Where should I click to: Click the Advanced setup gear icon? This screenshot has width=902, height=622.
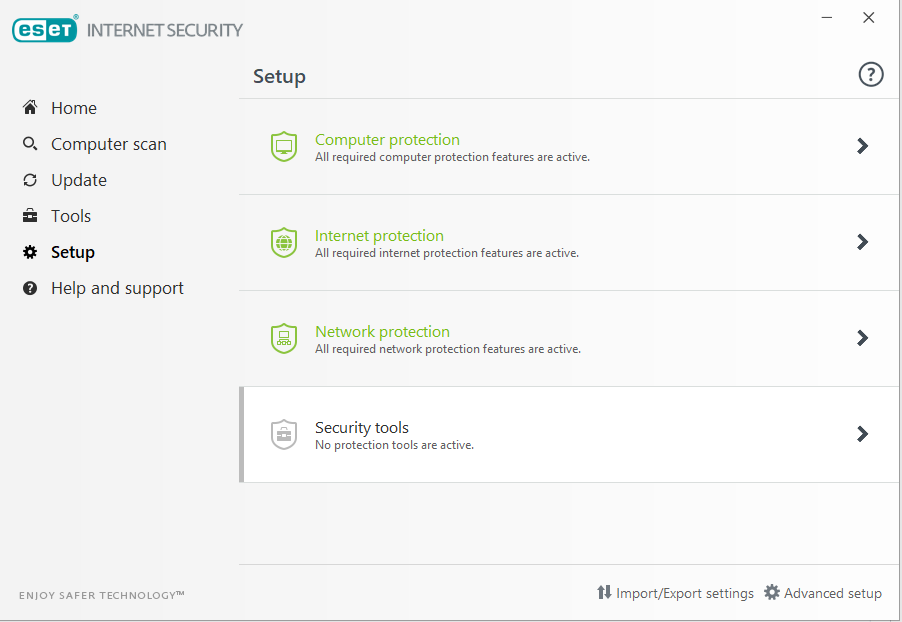tap(772, 593)
